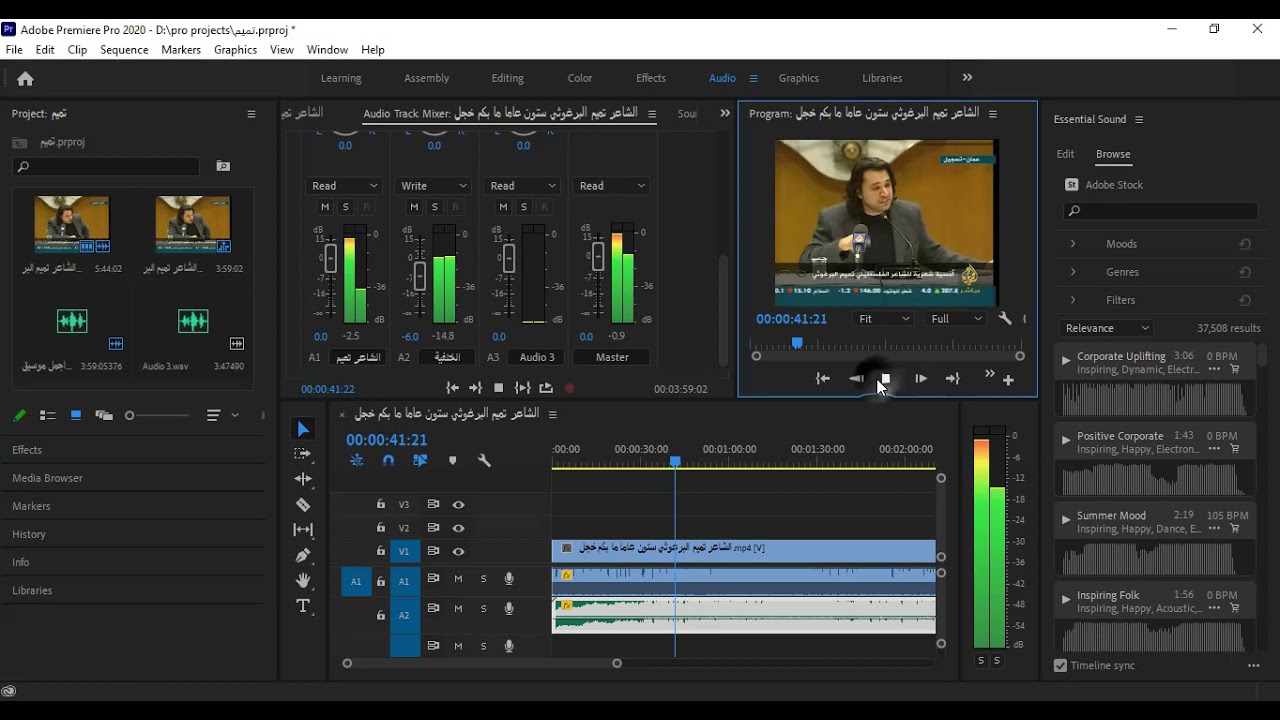1280x720 pixels.
Task: Expand the Moods filter section
Action: (x=1073, y=244)
